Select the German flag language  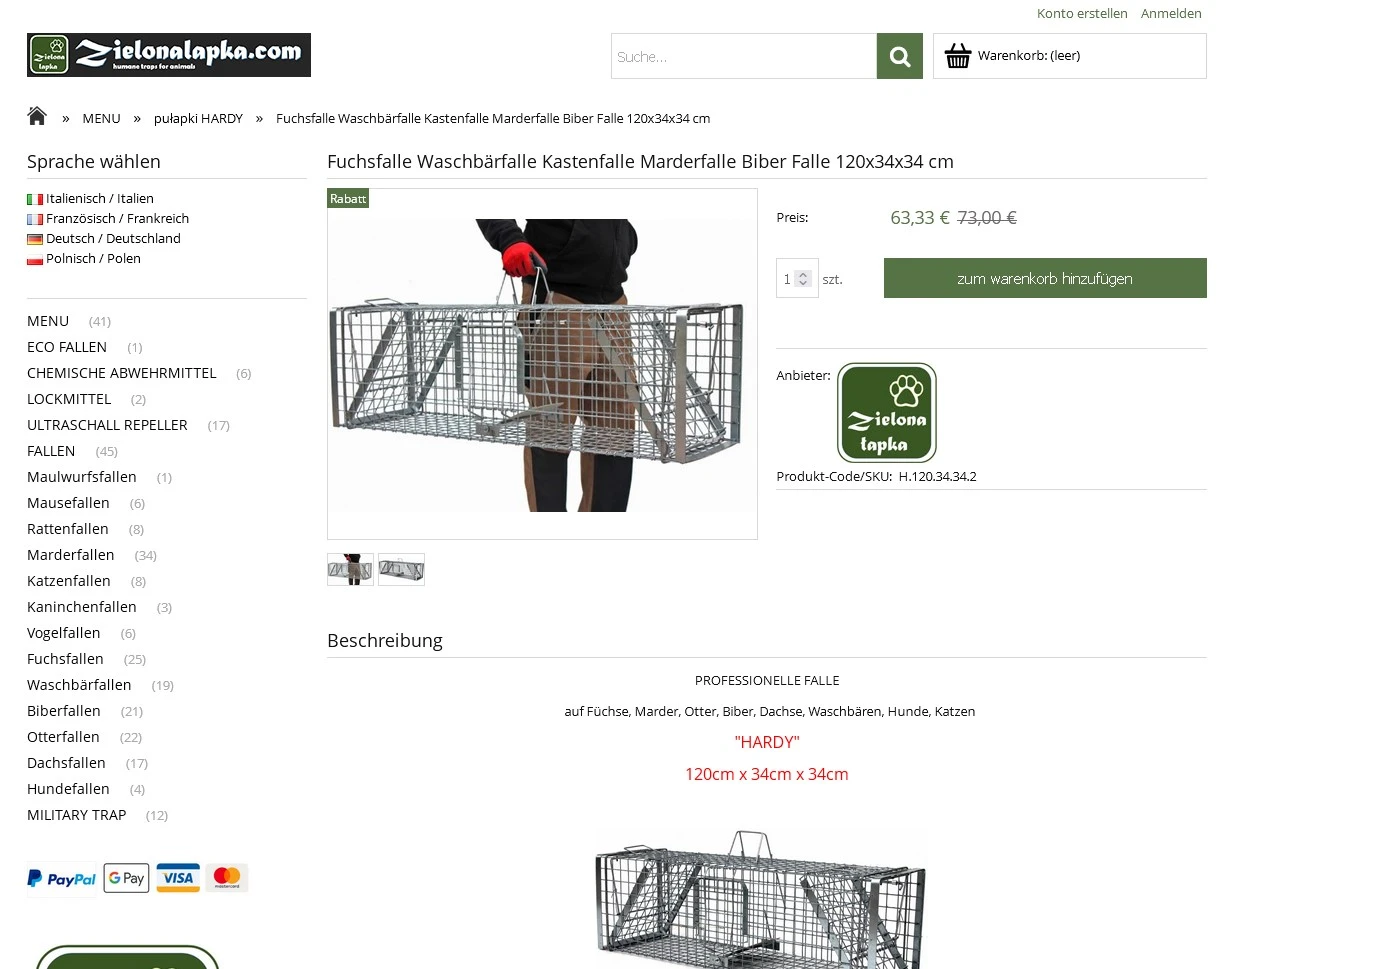[35, 239]
